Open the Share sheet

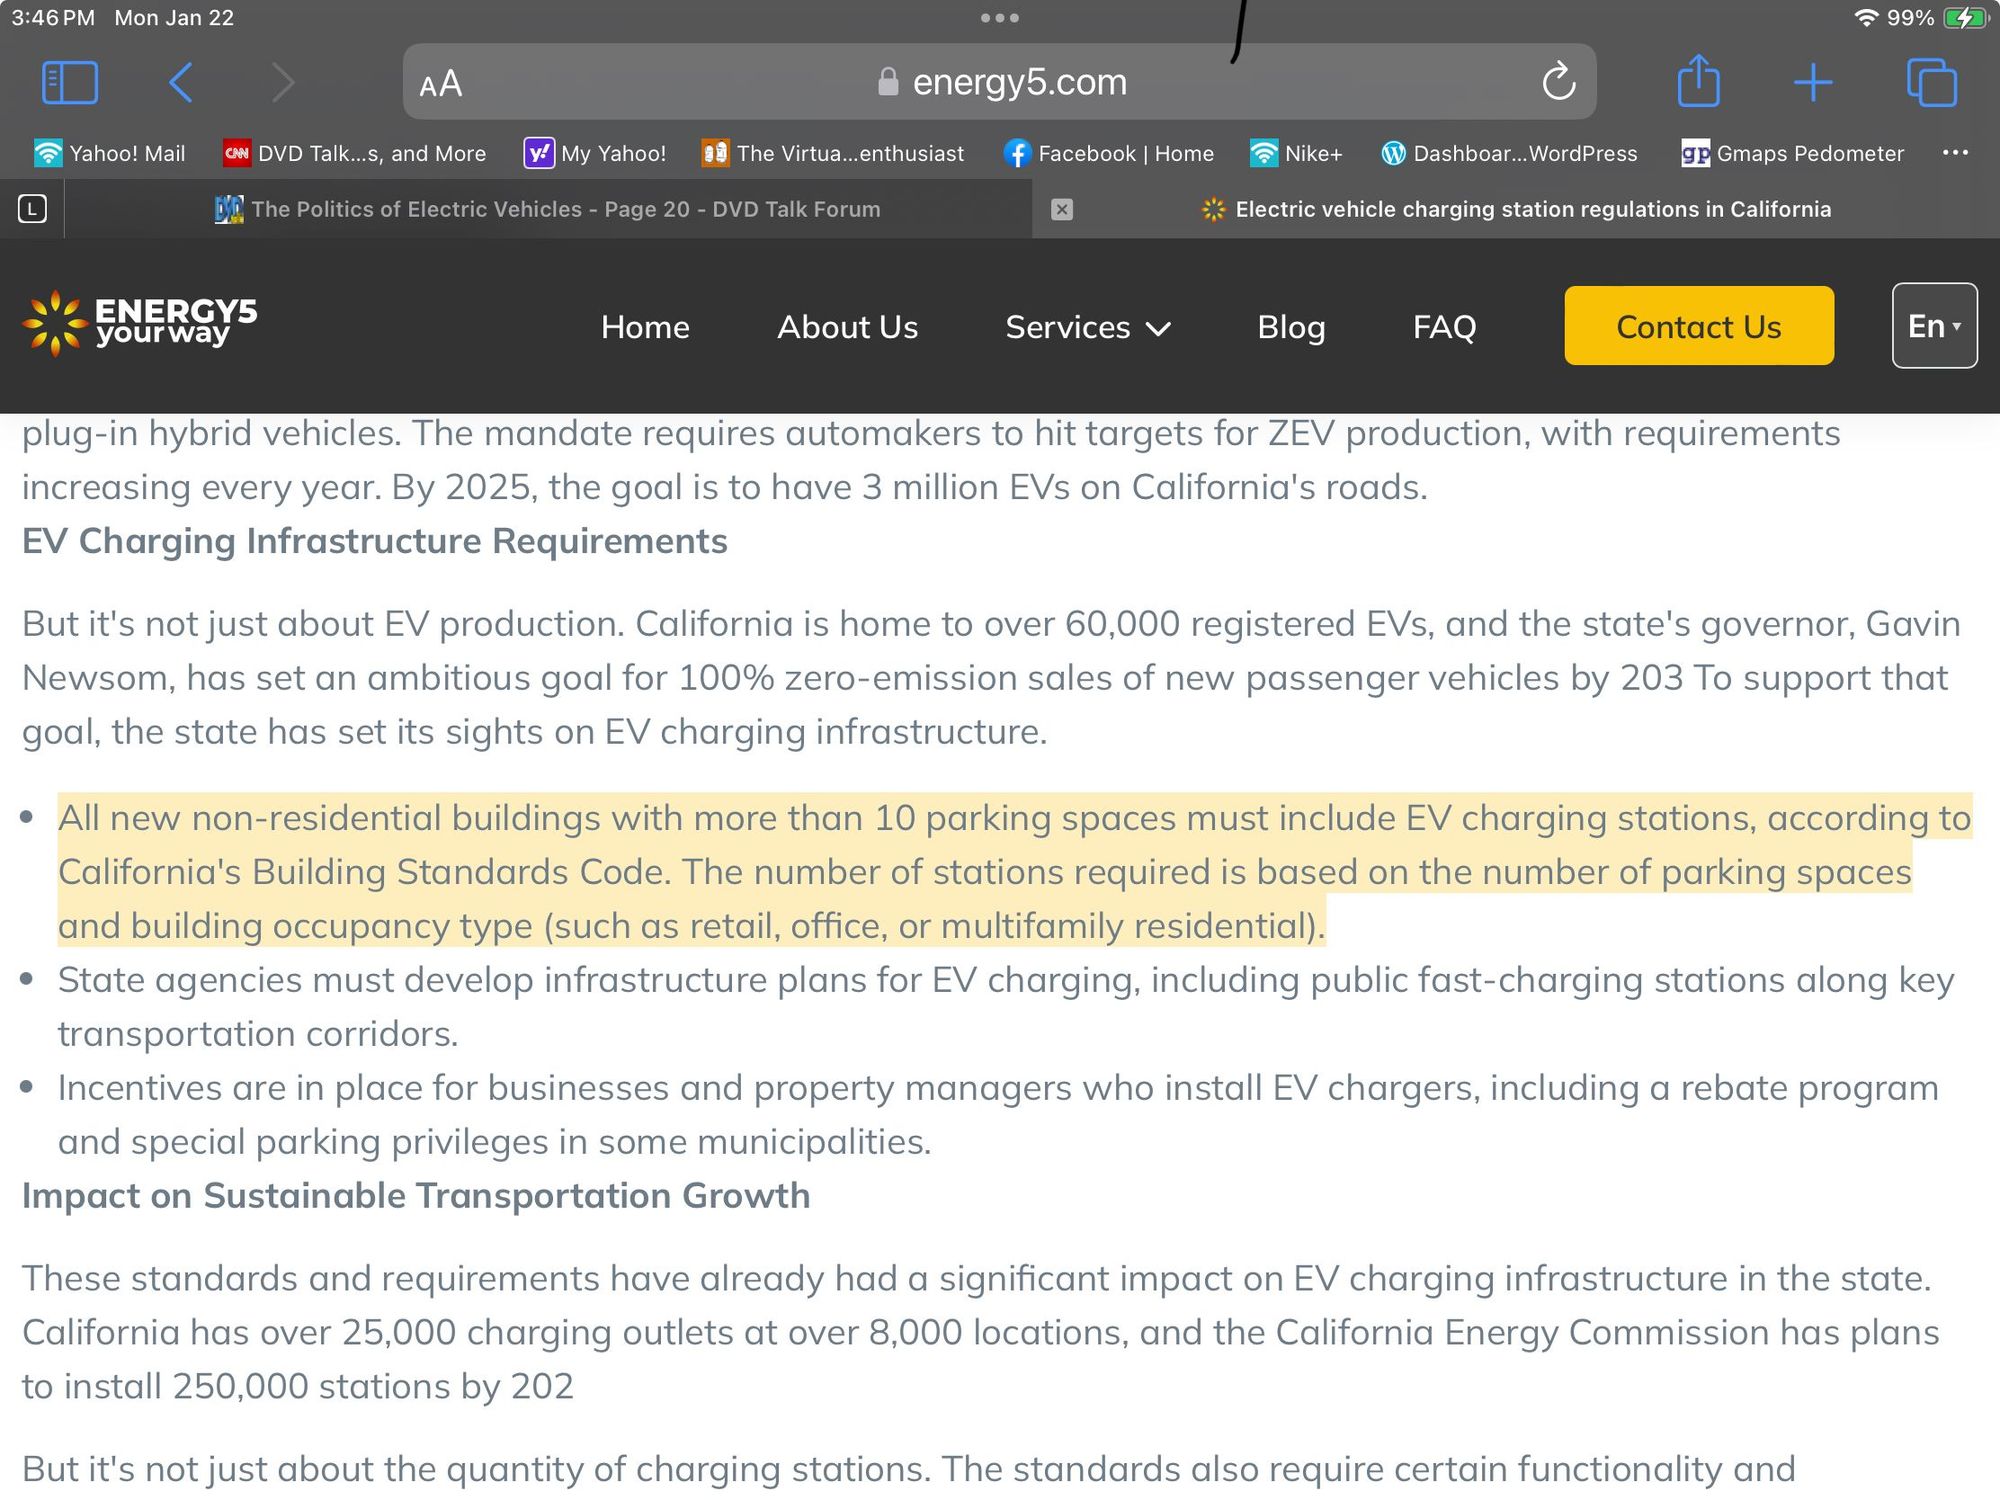point(1698,82)
